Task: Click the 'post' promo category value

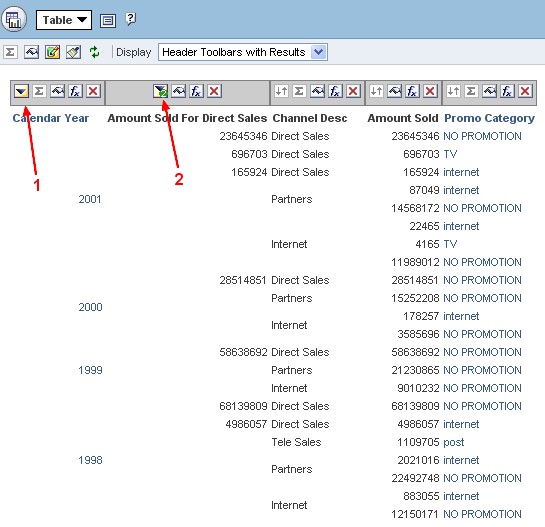Action: (x=454, y=443)
